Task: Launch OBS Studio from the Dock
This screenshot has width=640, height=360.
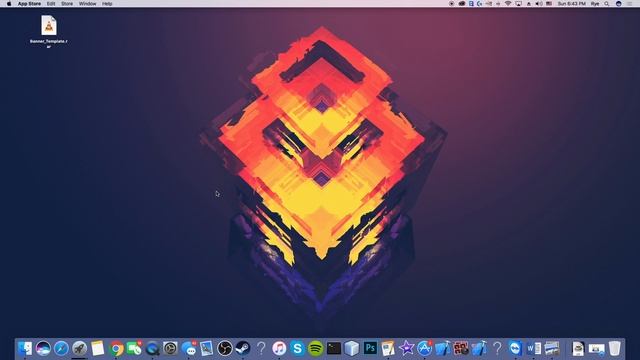Action: coord(224,348)
